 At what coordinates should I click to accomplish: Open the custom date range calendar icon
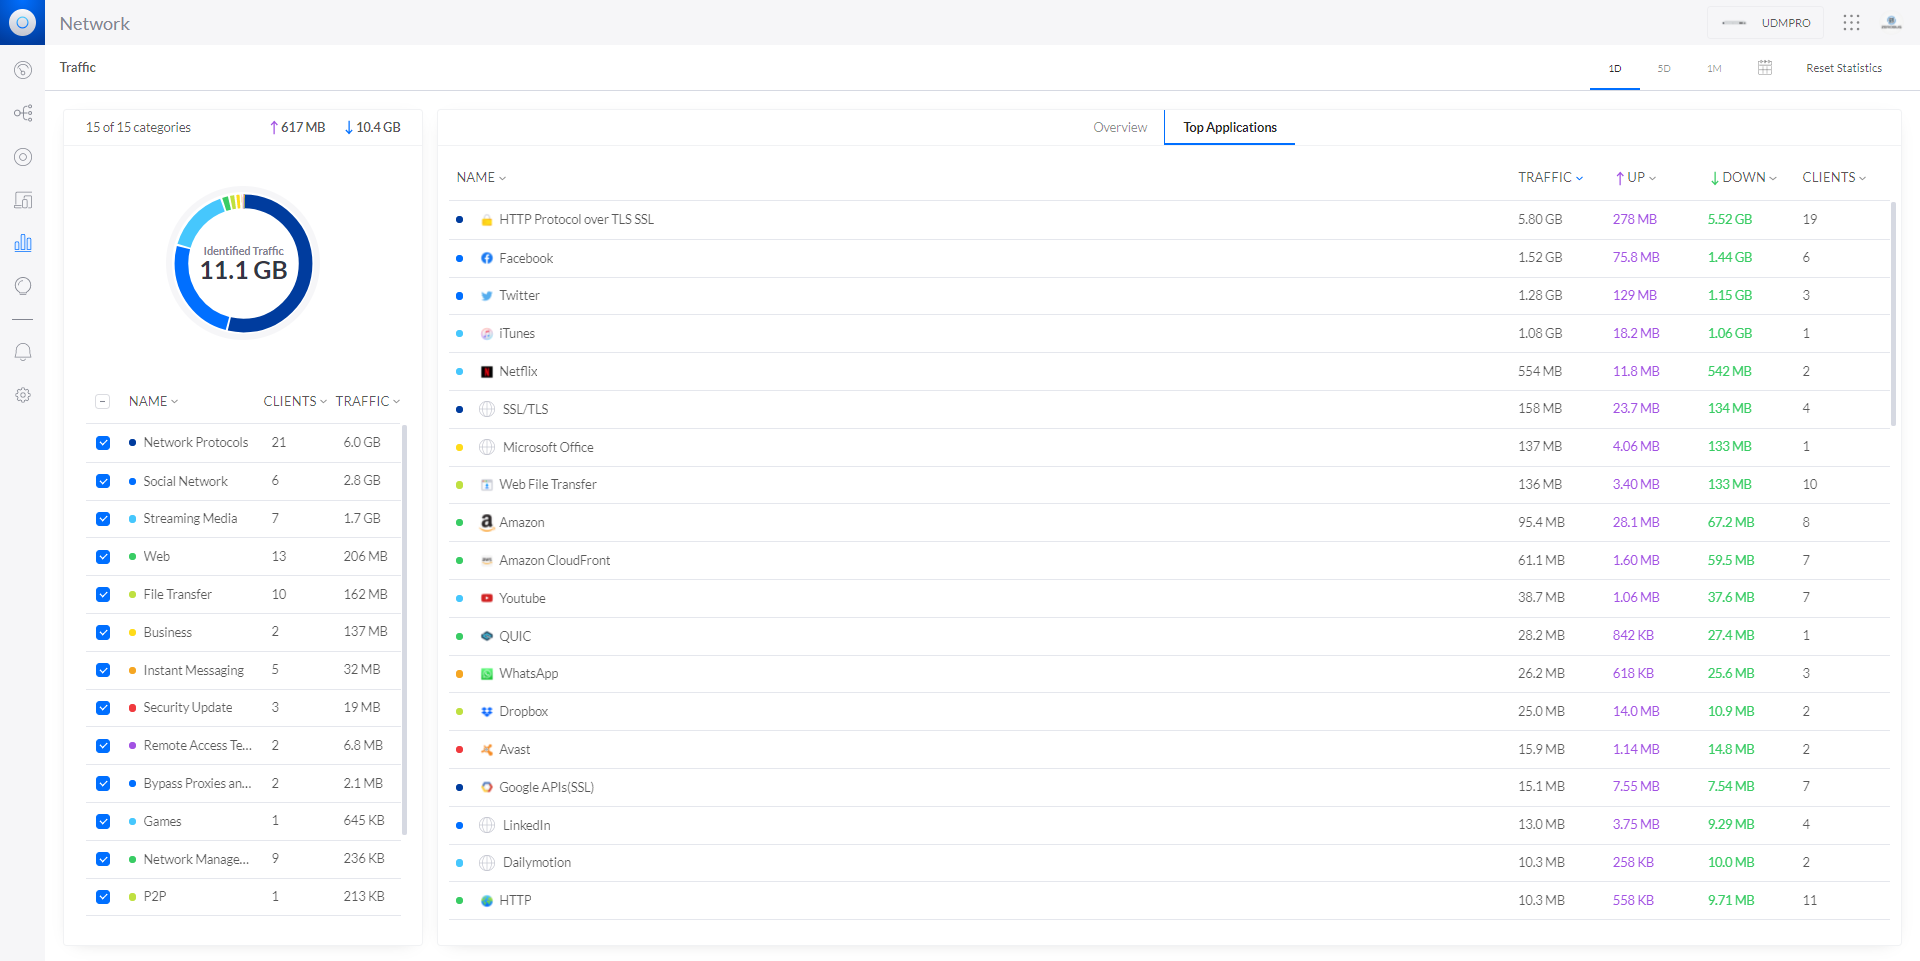pyautogui.click(x=1765, y=68)
